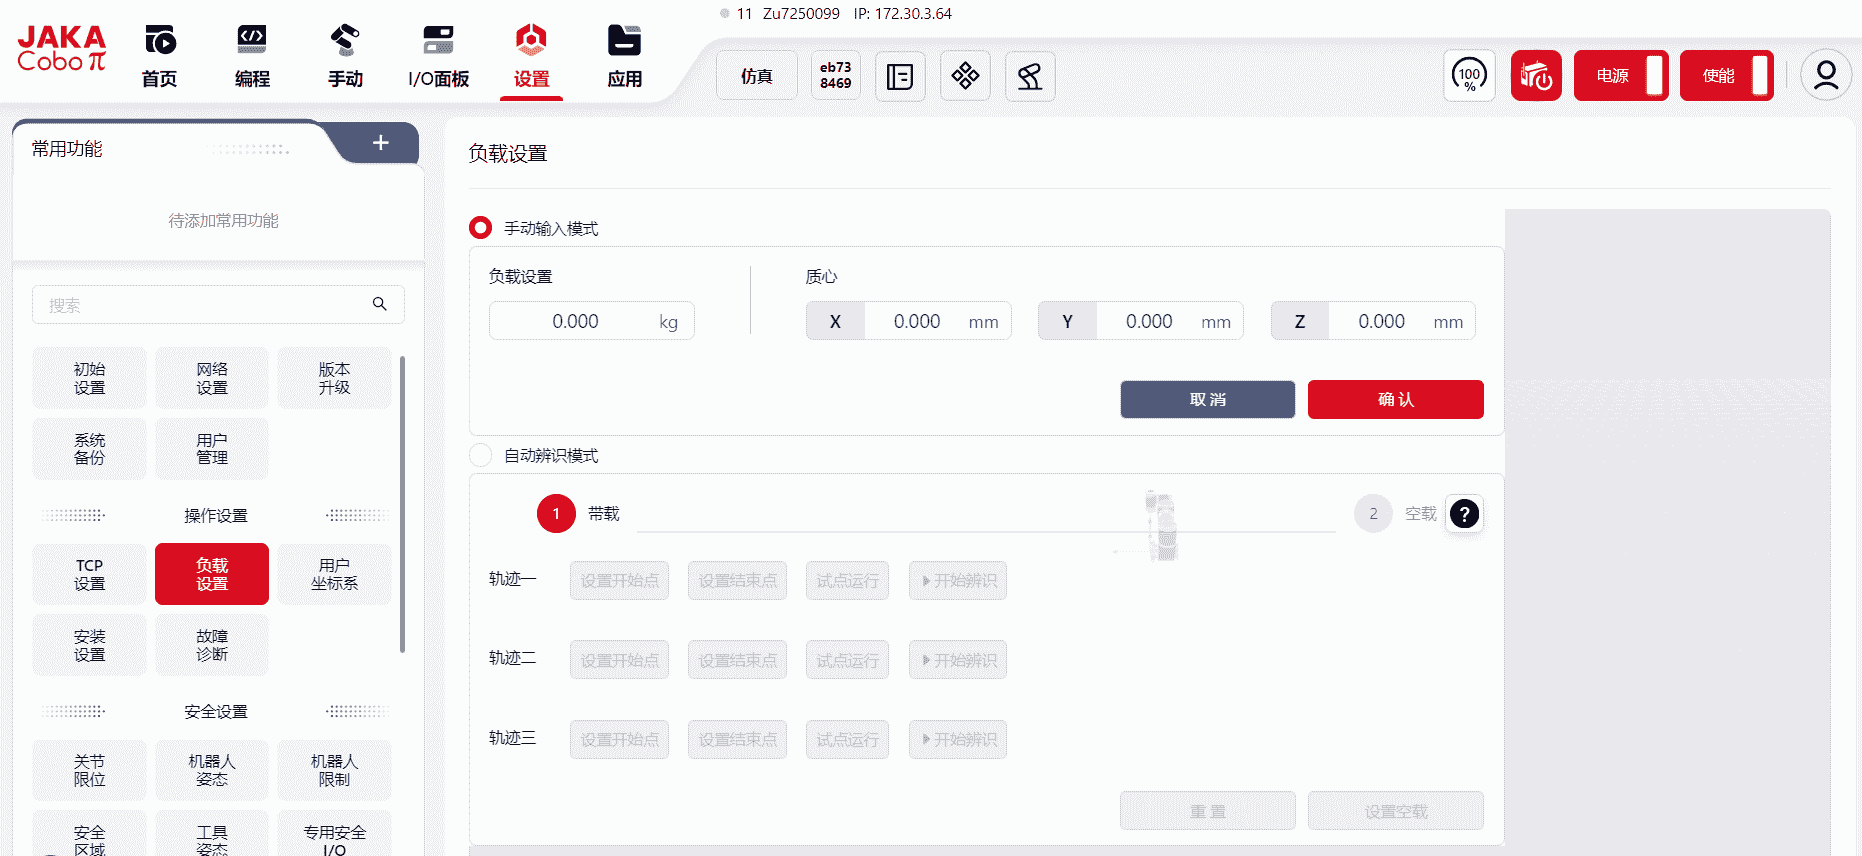This screenshot has height=856, width=1862.
Task: Click the payload mass kg input field
Action: point(576,322)
